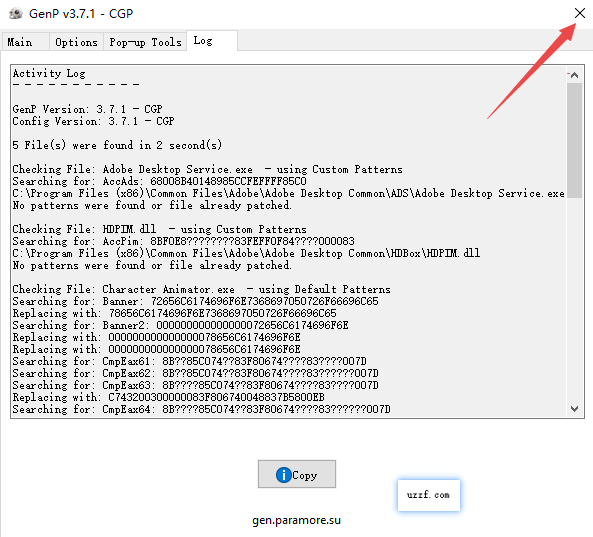593x537 pixels.
Task: Switch to the Main tab
Action: pyautogui.click(x=26, y=42)
